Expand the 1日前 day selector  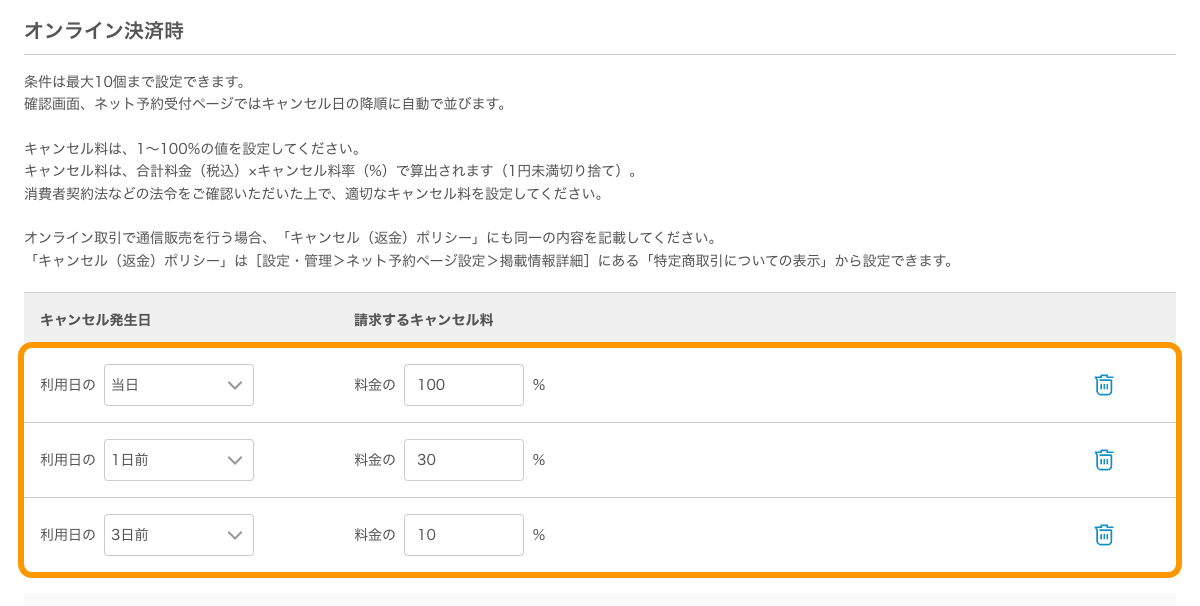point(179,460)
